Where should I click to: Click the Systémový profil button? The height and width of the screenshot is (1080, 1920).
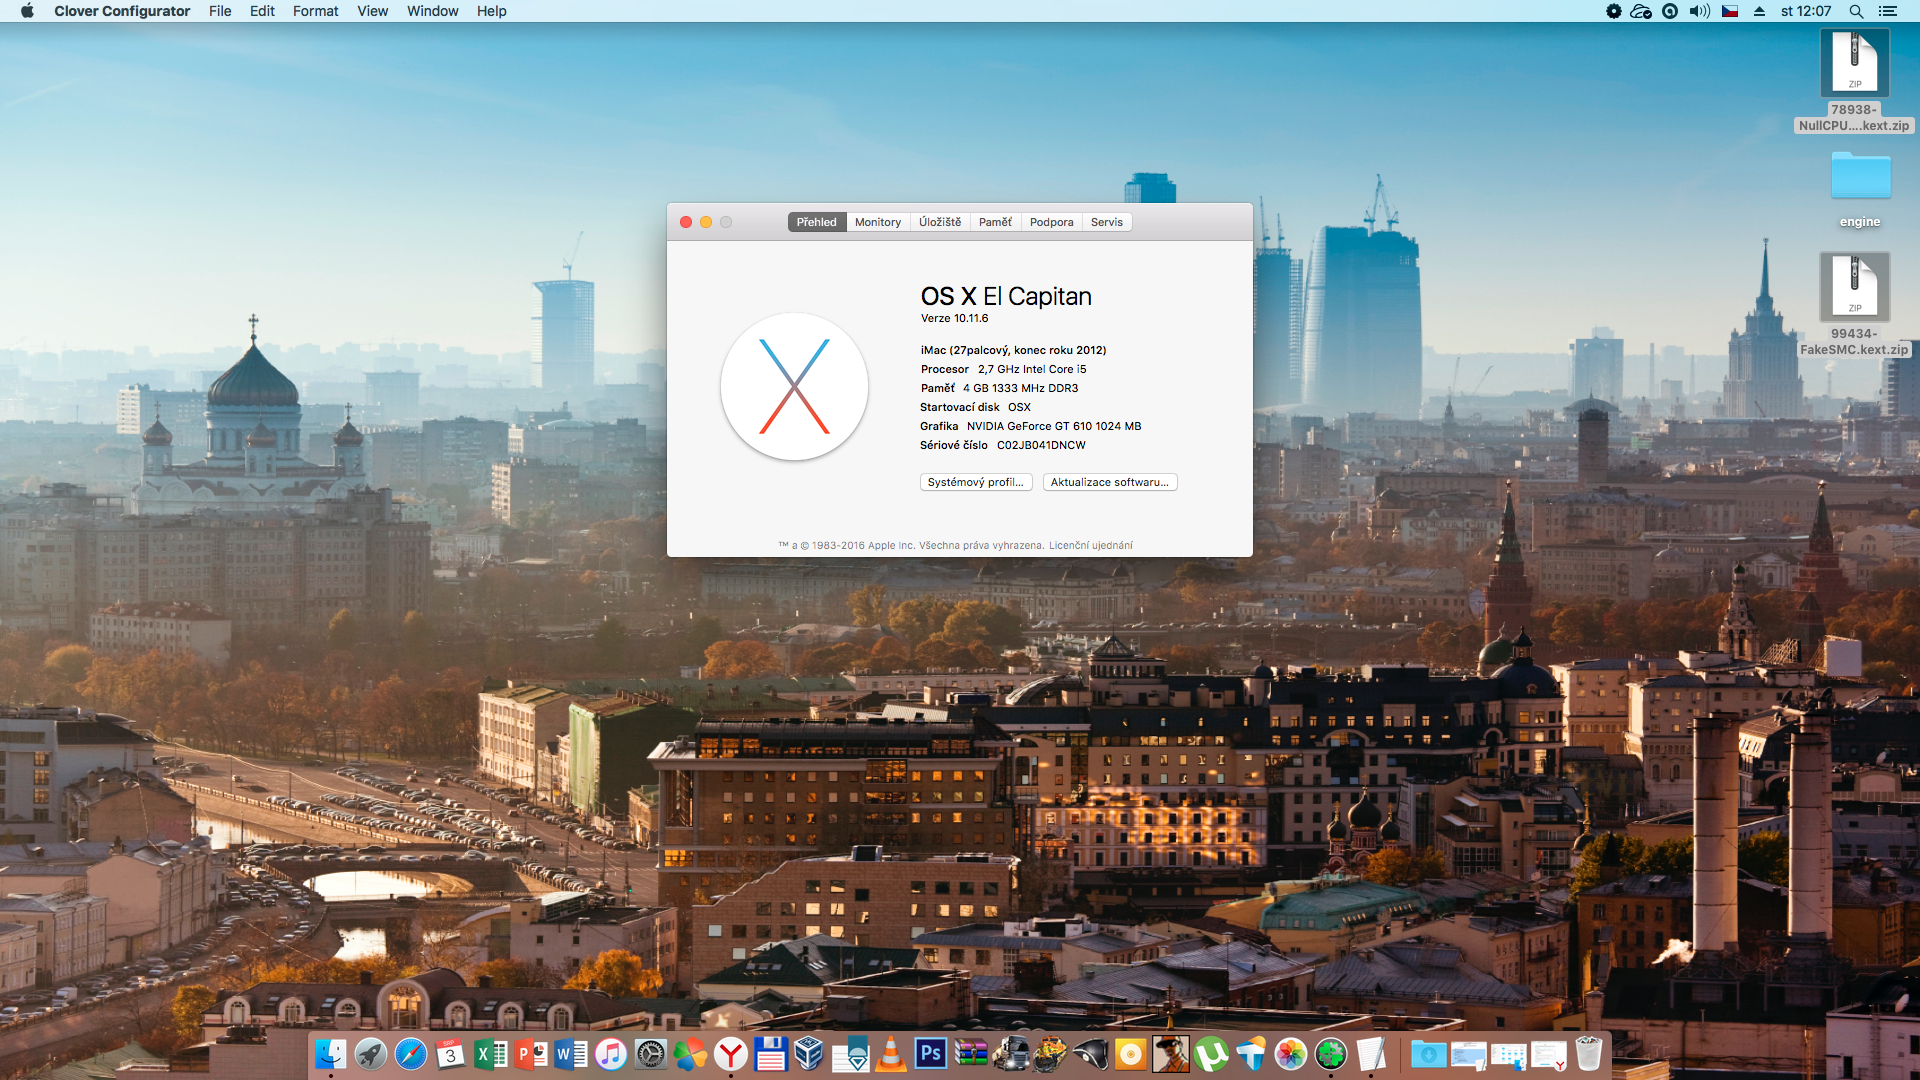click(975, 482)
